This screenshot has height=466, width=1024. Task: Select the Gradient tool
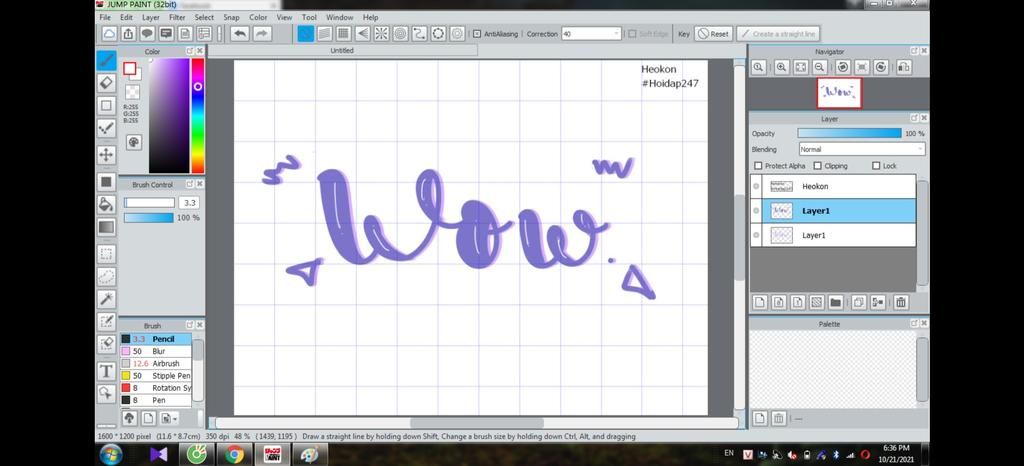tap(106, 227)
